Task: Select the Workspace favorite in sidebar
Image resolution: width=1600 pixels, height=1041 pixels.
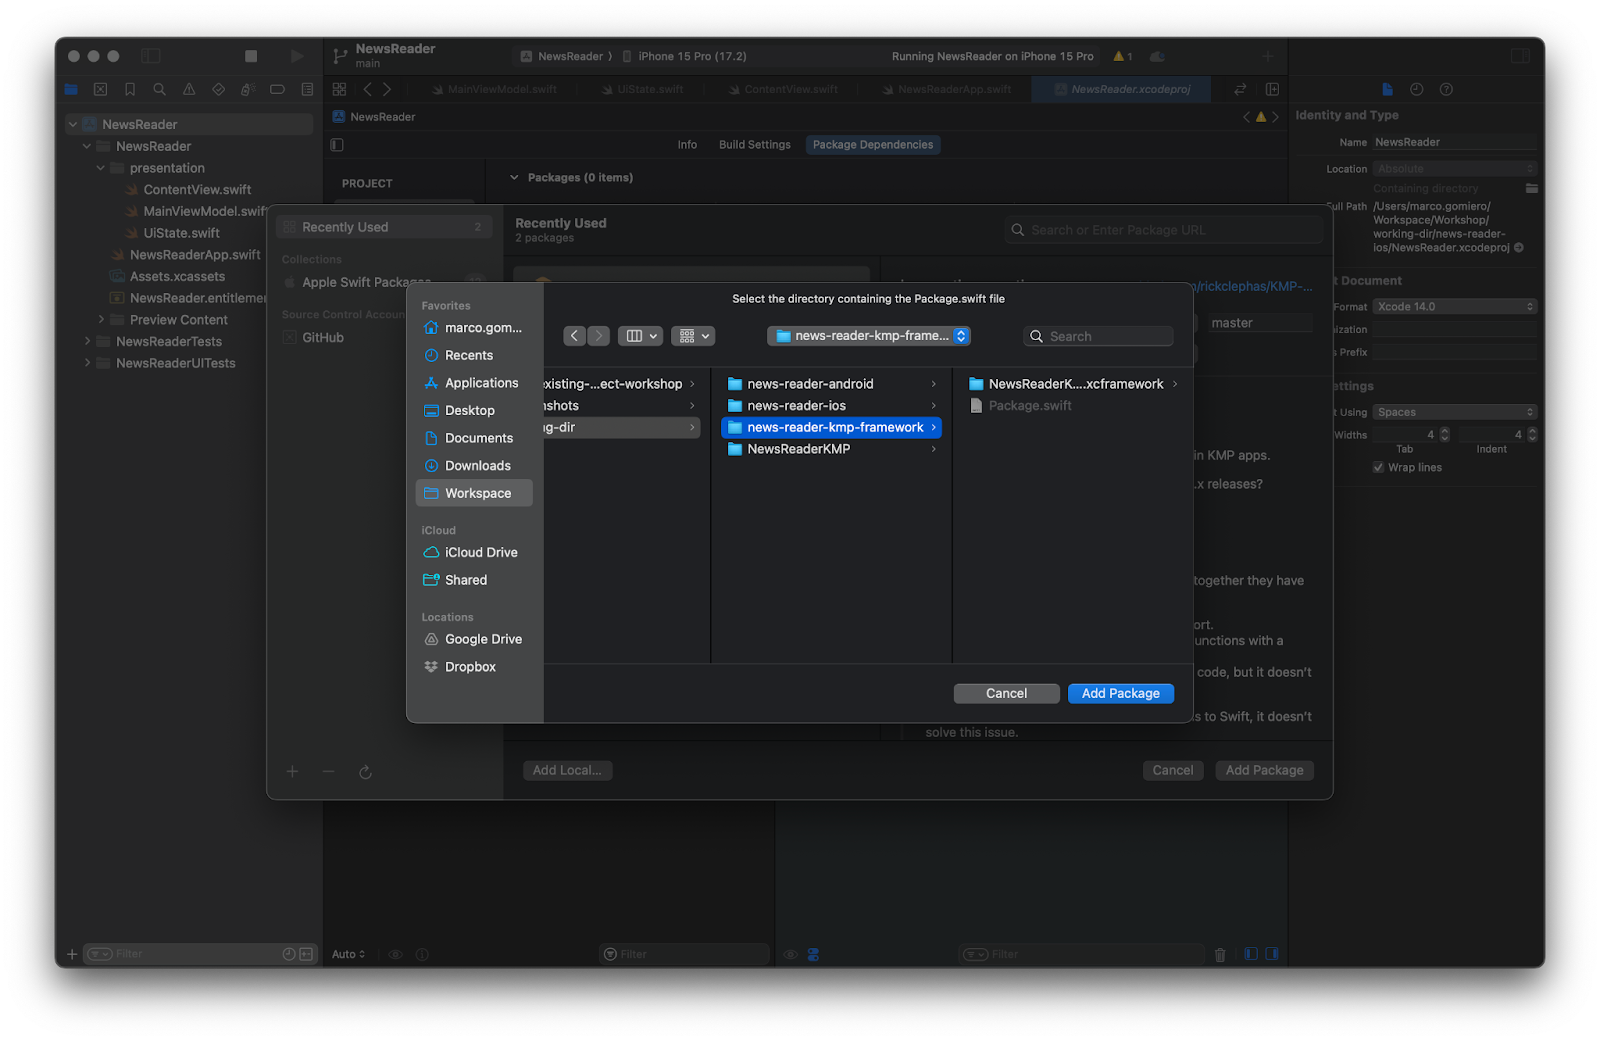Action: pyautogui.click(x=474, y=493)
